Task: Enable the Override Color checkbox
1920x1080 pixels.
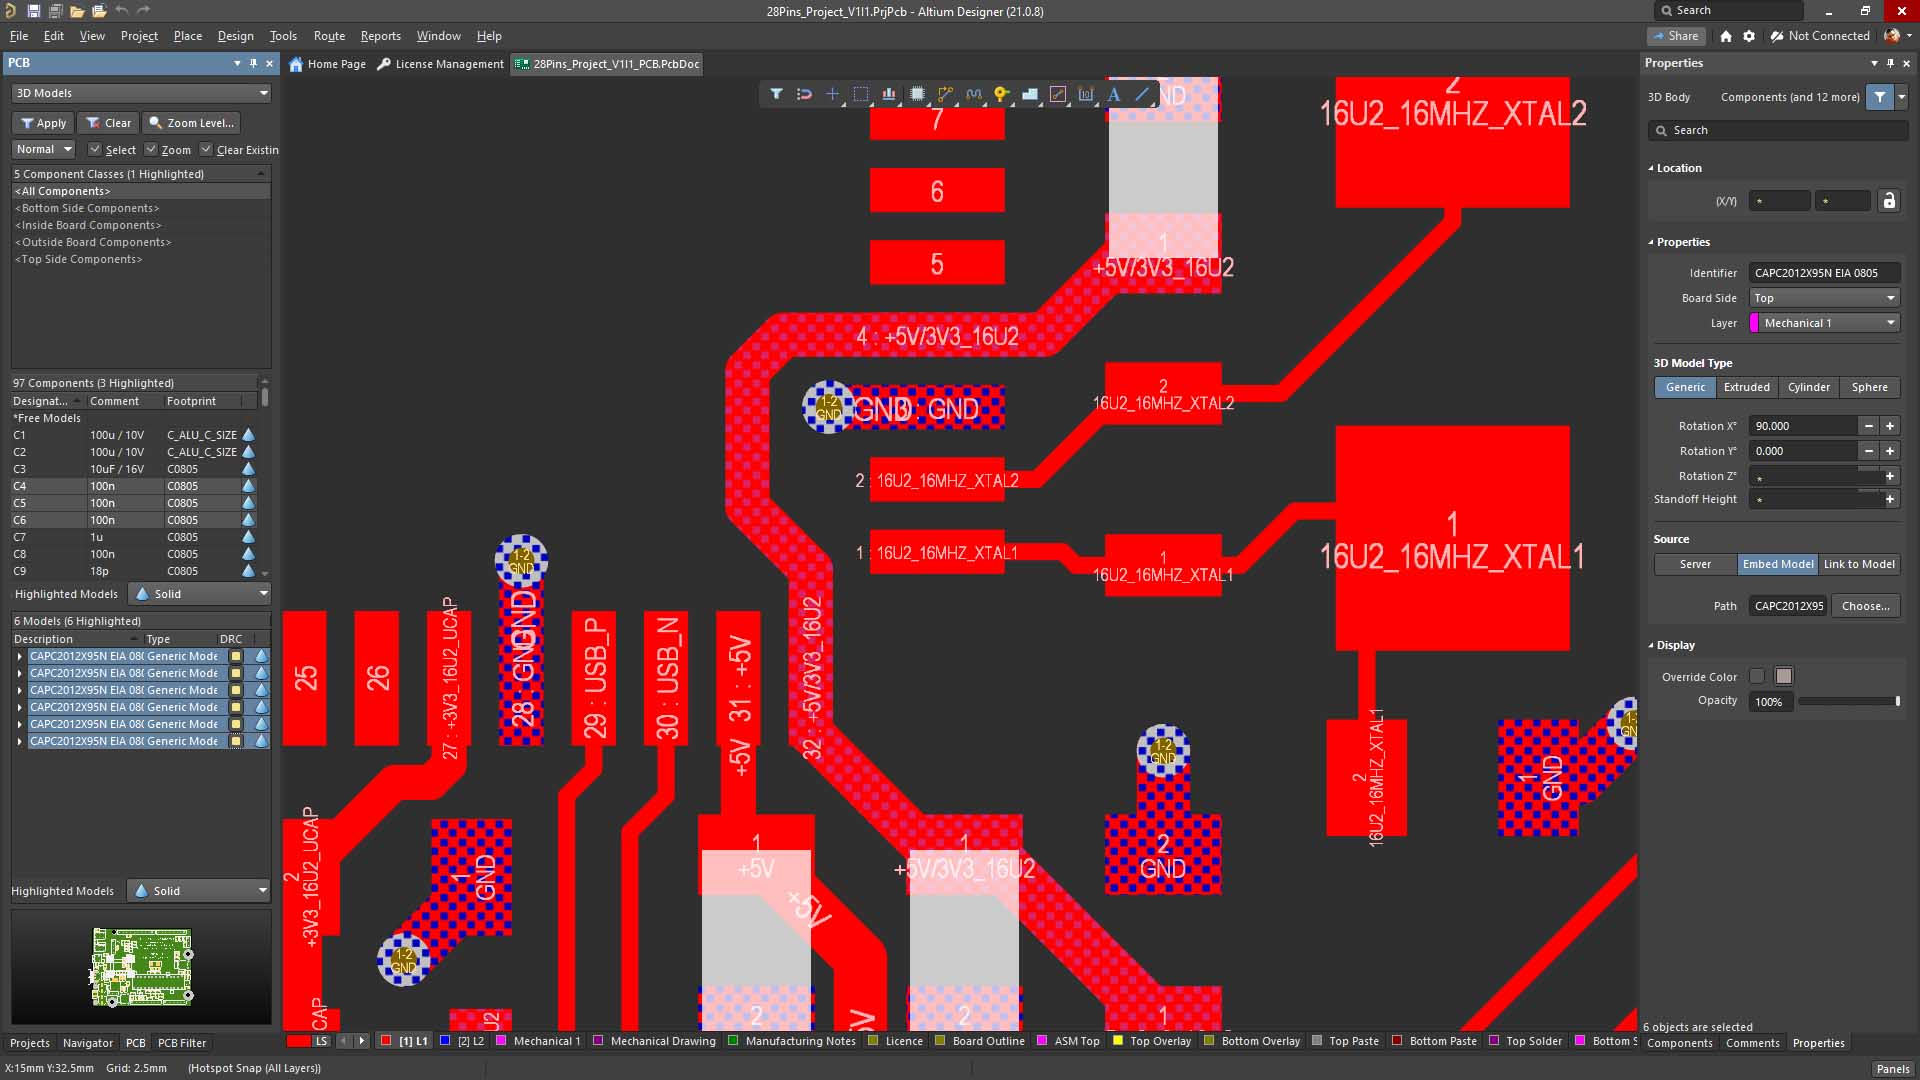Action: pos(1757,677)
